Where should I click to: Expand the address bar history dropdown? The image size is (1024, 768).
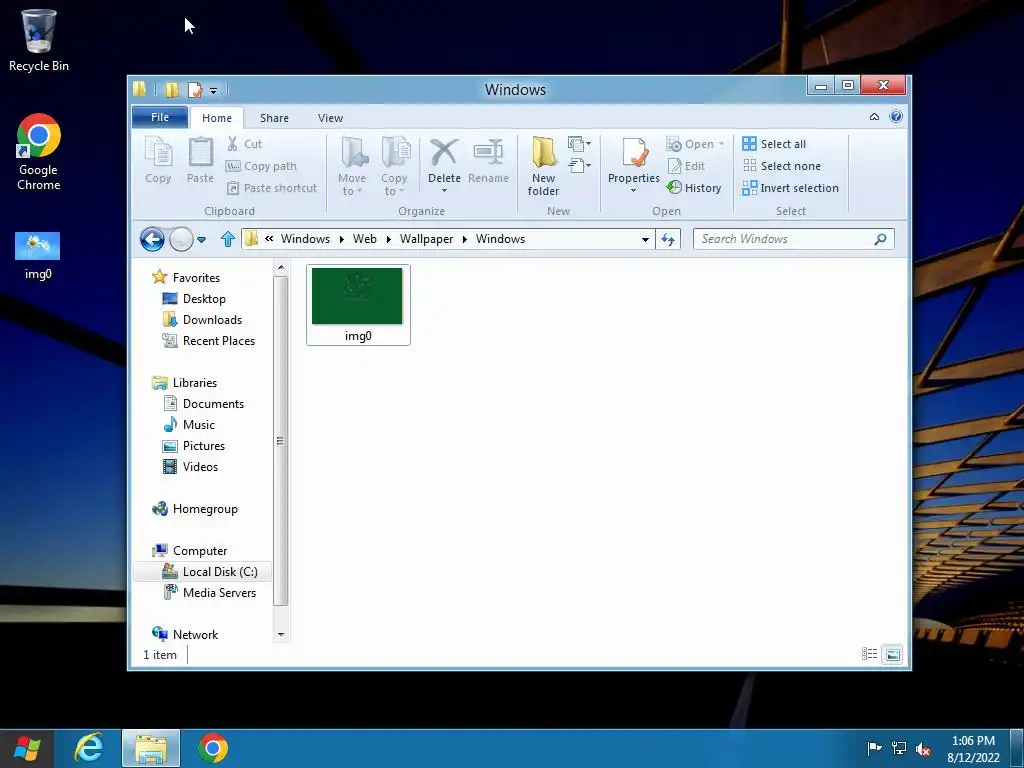click(645, 240)
